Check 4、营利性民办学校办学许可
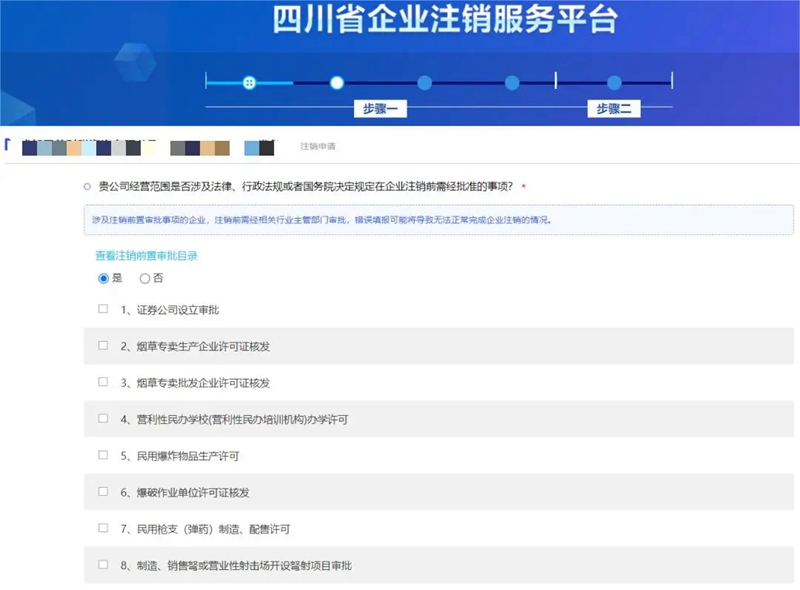 (x=103, y=419)
